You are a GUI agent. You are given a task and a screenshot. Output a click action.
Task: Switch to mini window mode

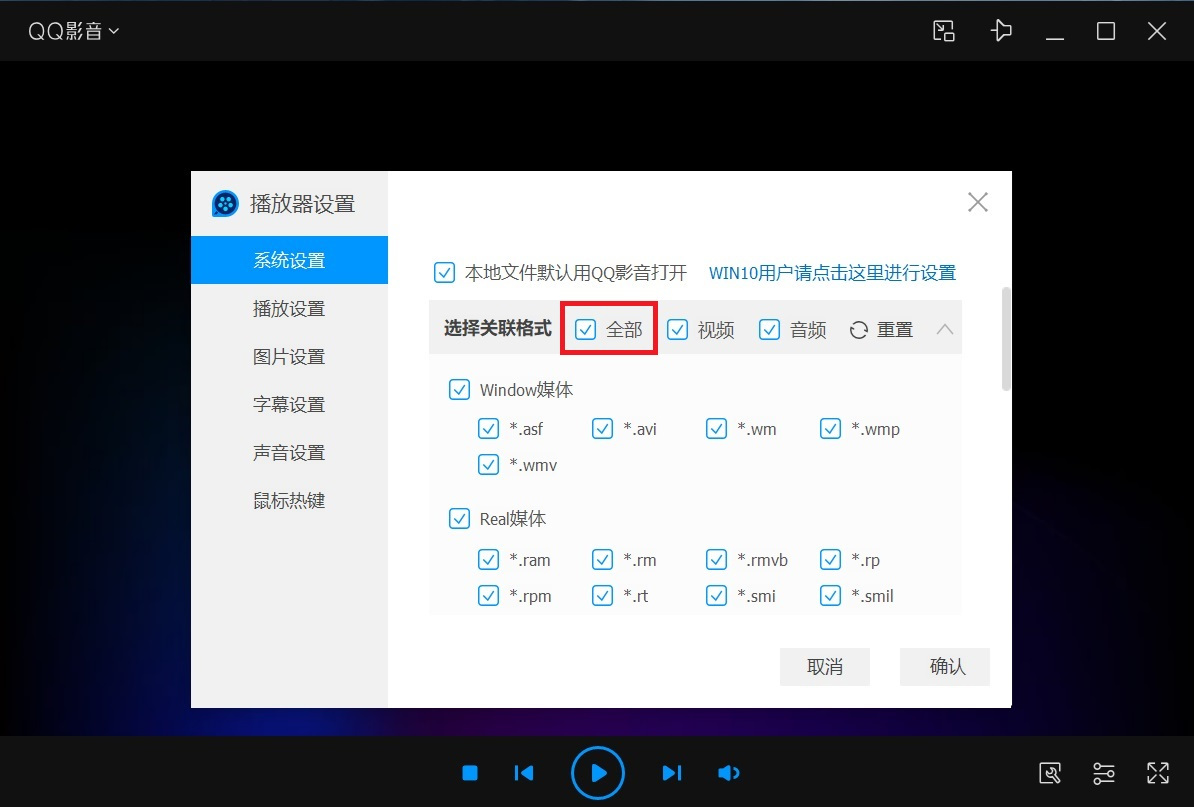coord(943,31)
